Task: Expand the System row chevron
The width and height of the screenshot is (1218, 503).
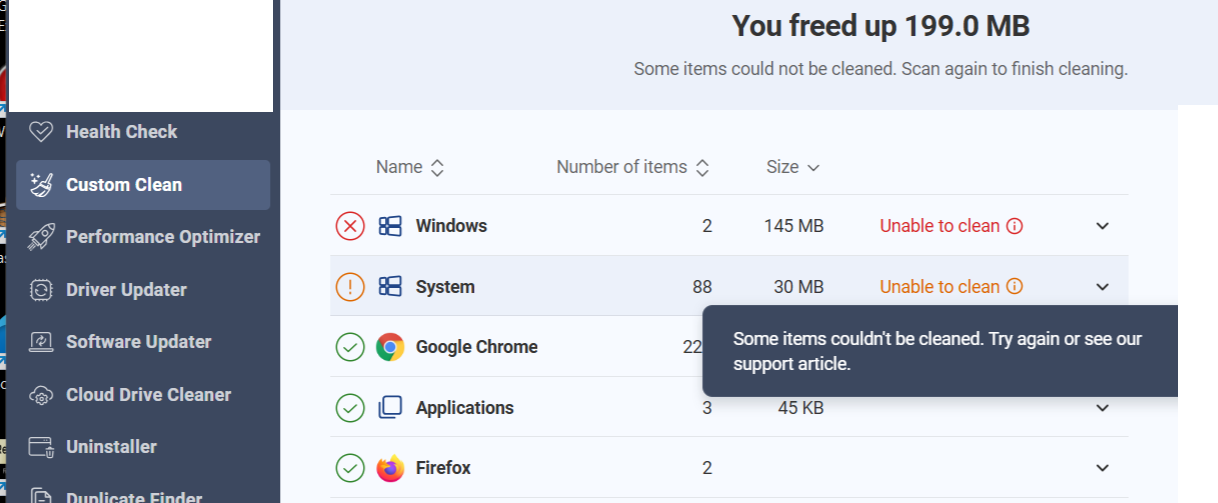Action: (1102, 287)
